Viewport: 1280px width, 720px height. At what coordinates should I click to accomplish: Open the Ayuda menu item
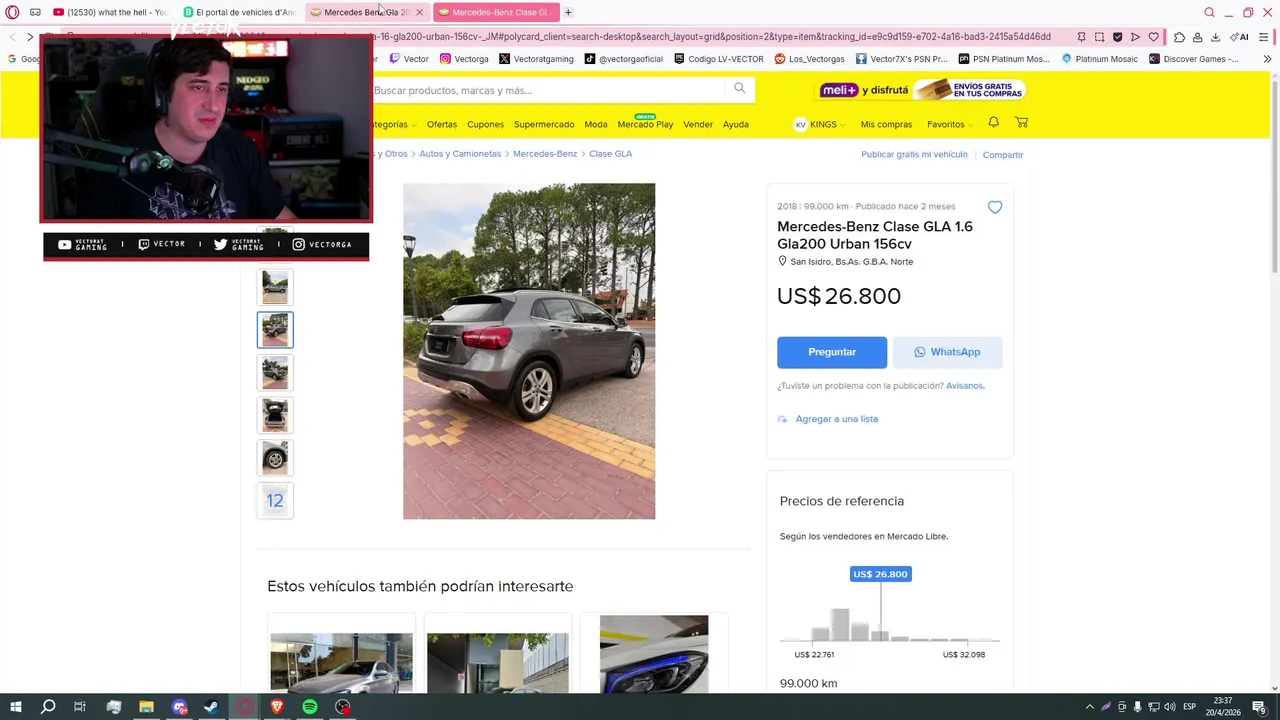(x=736, y=125)
